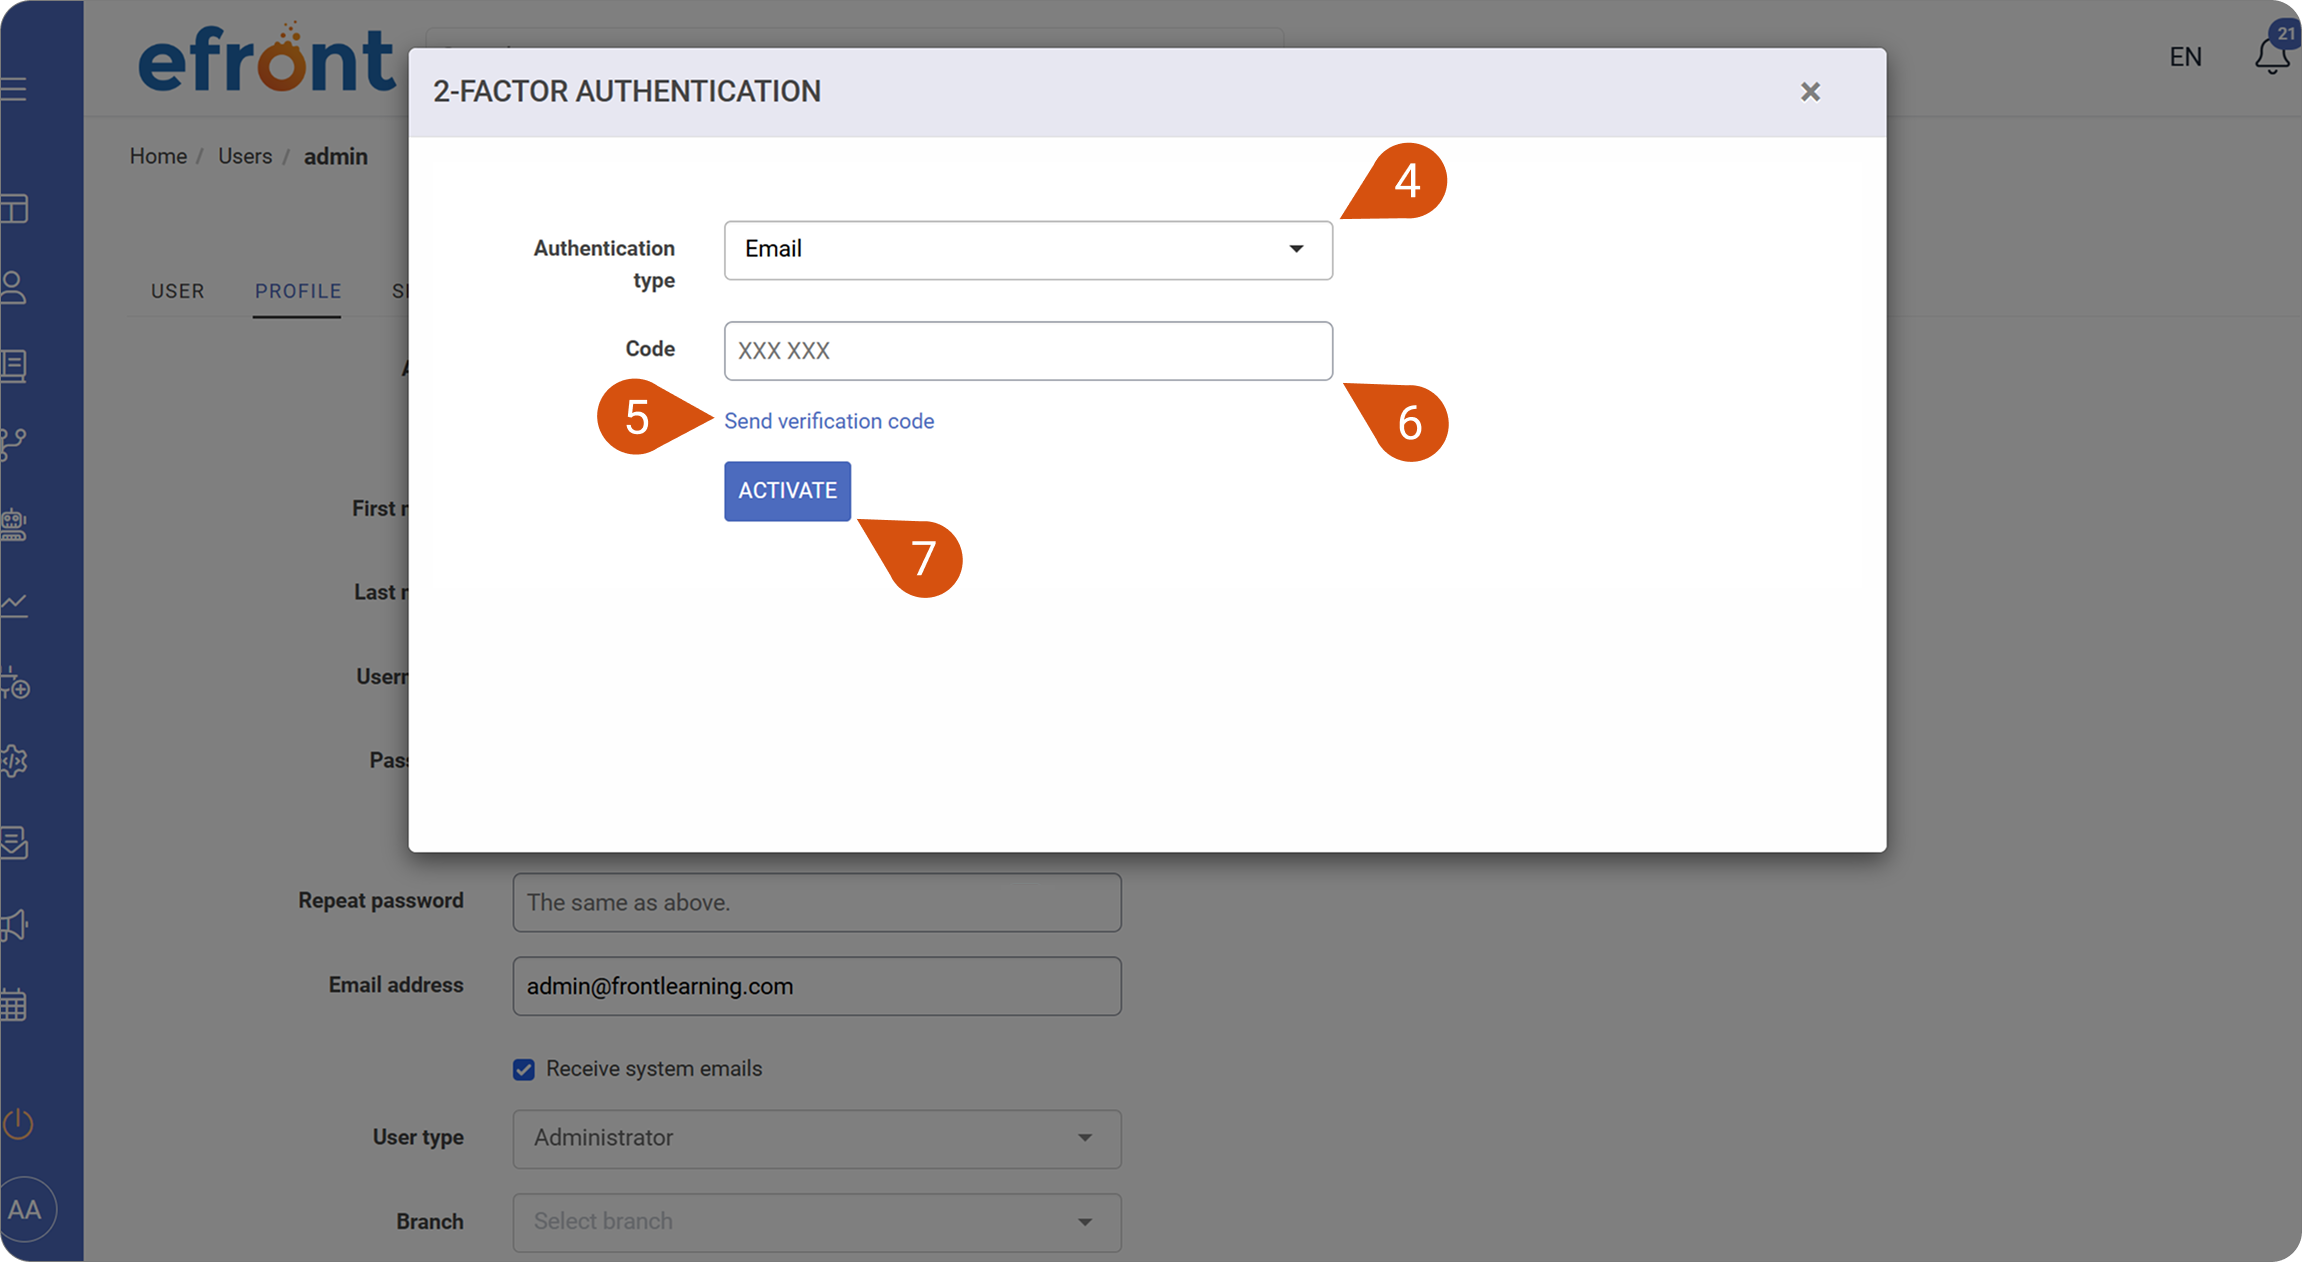This screenshot has height=1262, width=2302.
Task: Open the Select branch dropdown
Action: (x=817, y=1222)
